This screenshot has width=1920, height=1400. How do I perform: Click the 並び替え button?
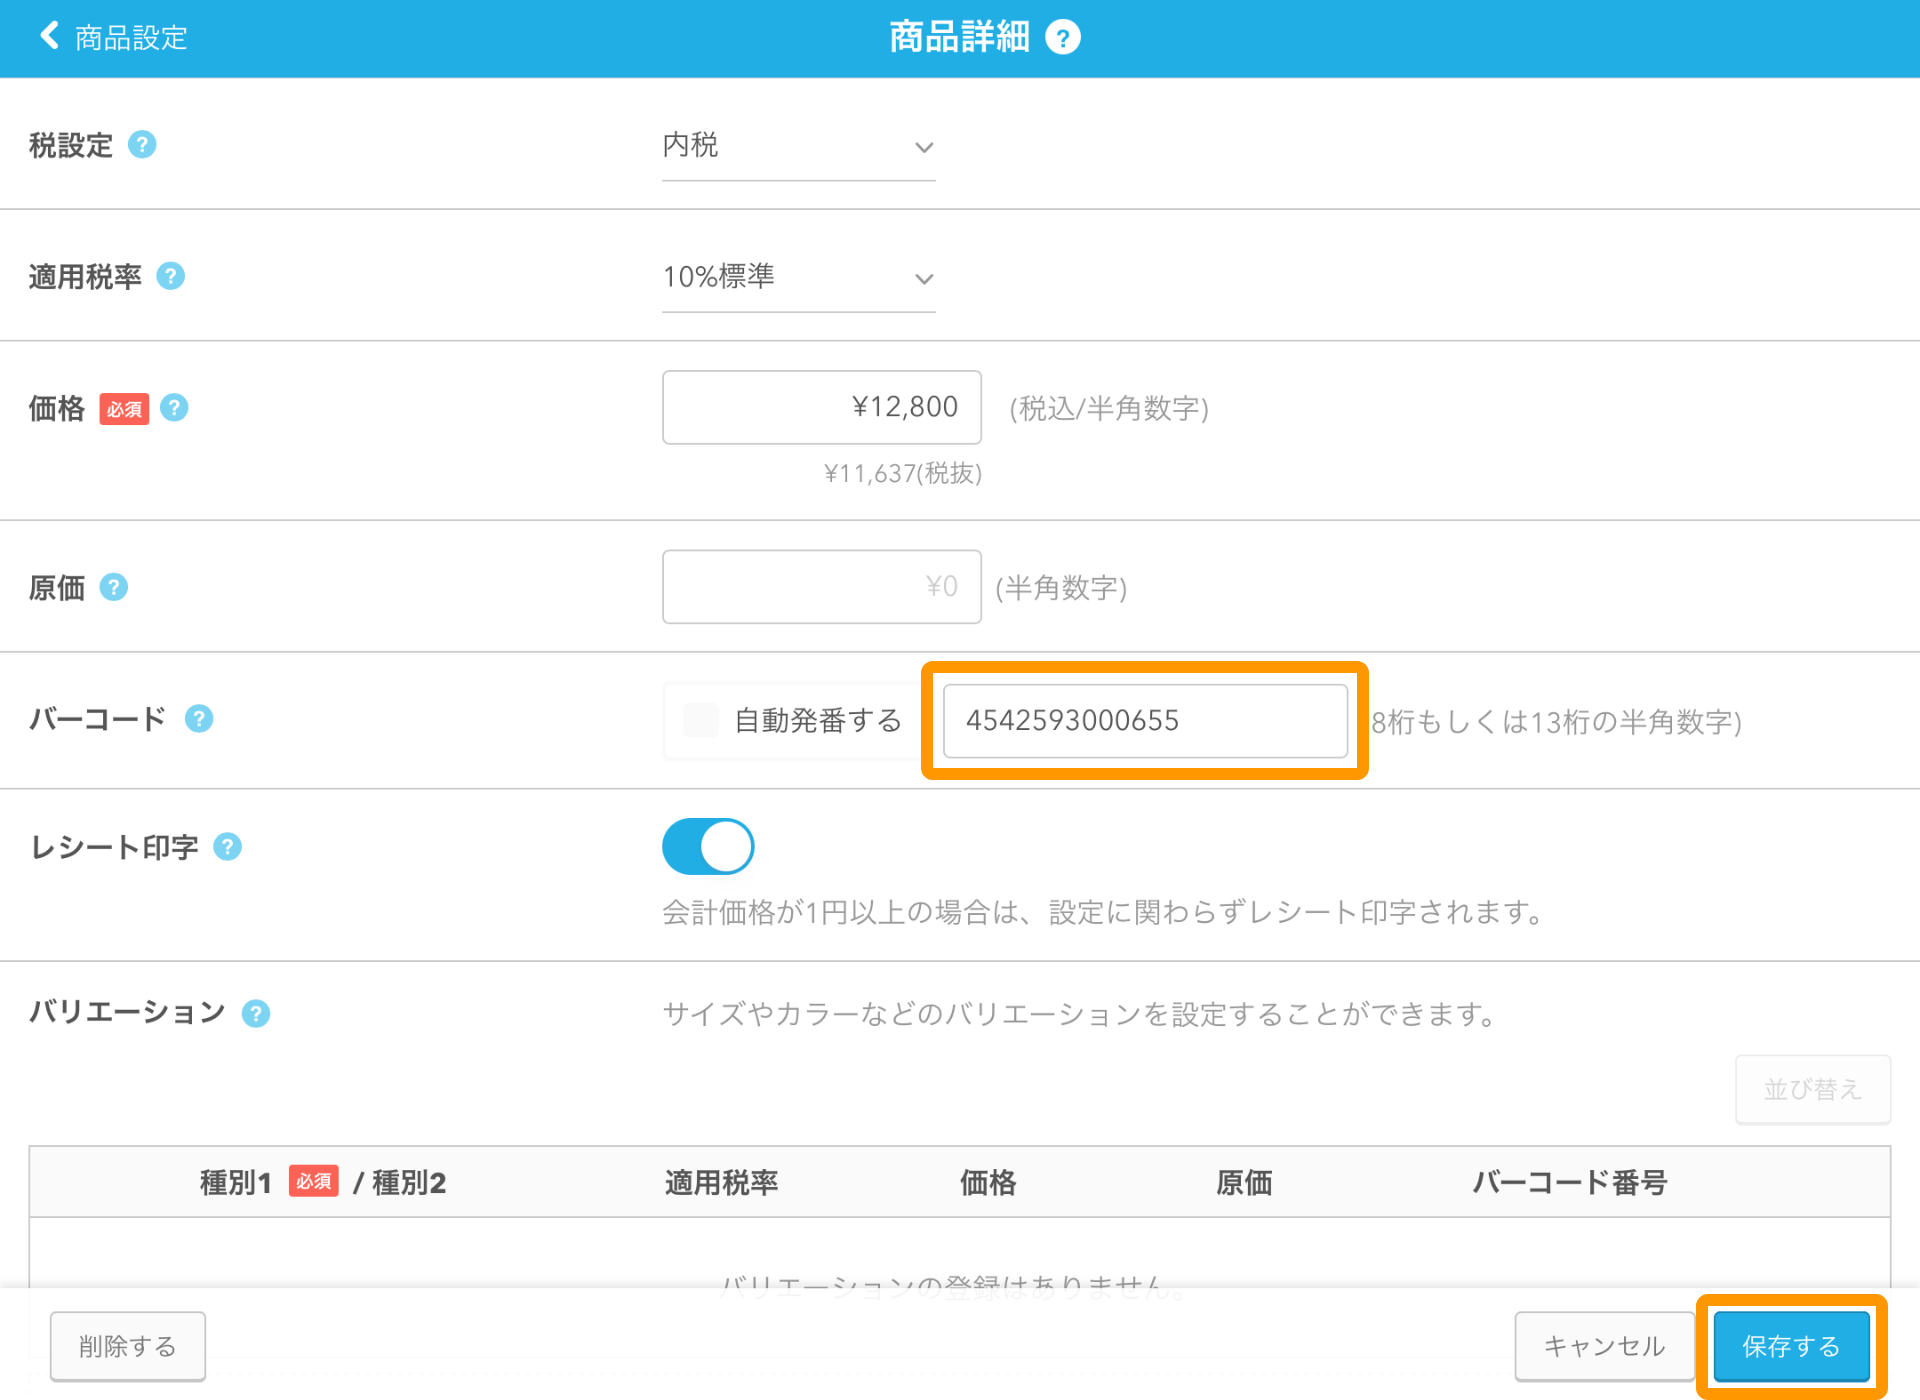(1812, 1089)
